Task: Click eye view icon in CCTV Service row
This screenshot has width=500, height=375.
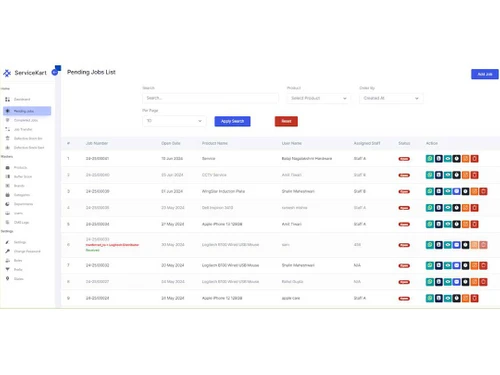Action: tap(448, 175)
